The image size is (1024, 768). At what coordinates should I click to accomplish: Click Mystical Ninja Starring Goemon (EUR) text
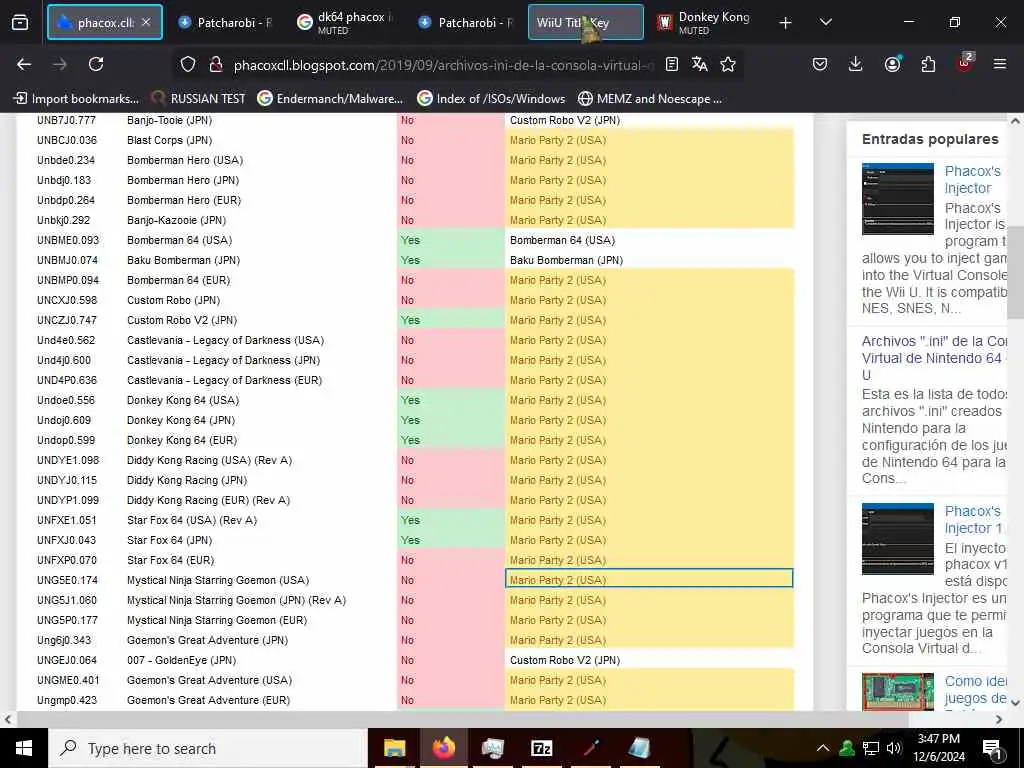point(217,620)
